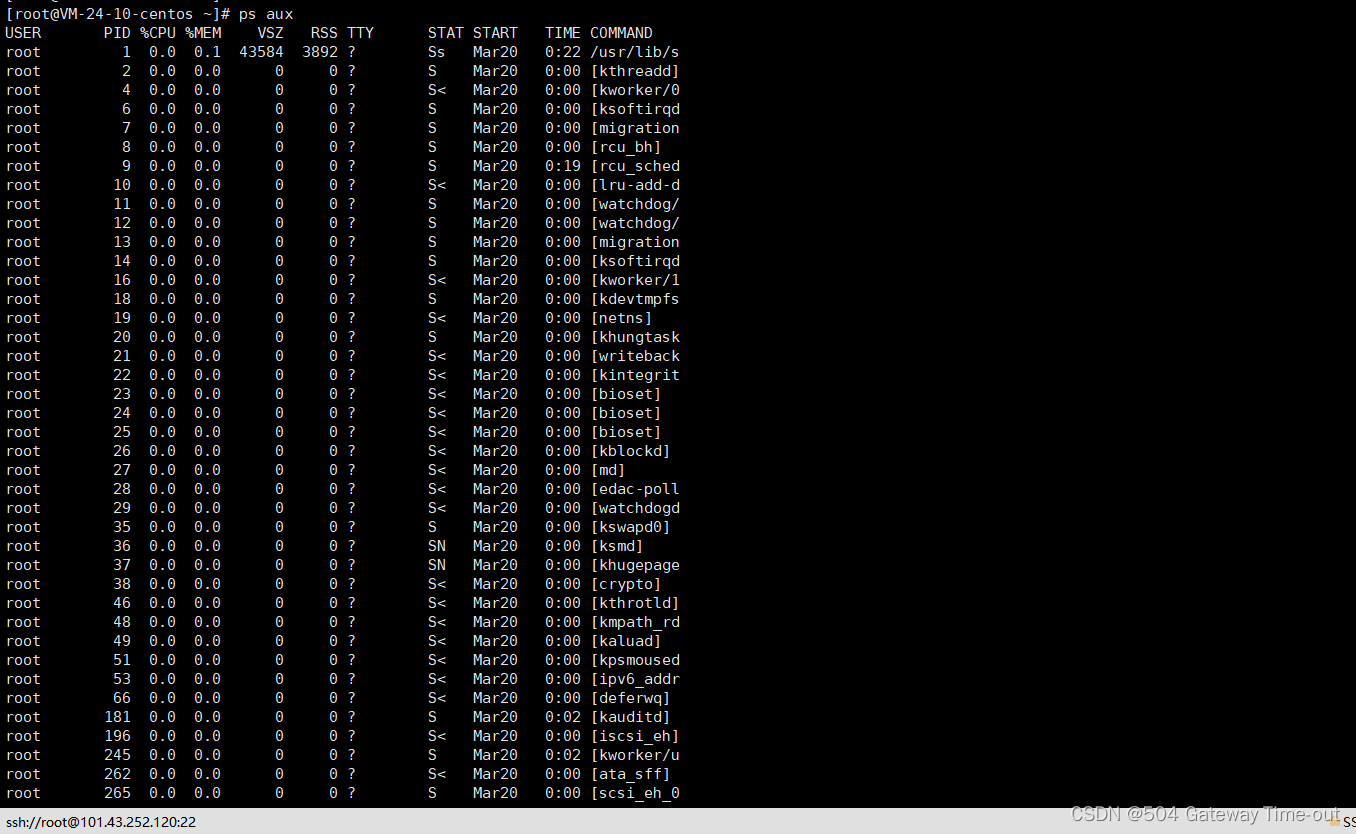Click the [khungtask command text
1356x834 pixels.
tap(635, 337)
